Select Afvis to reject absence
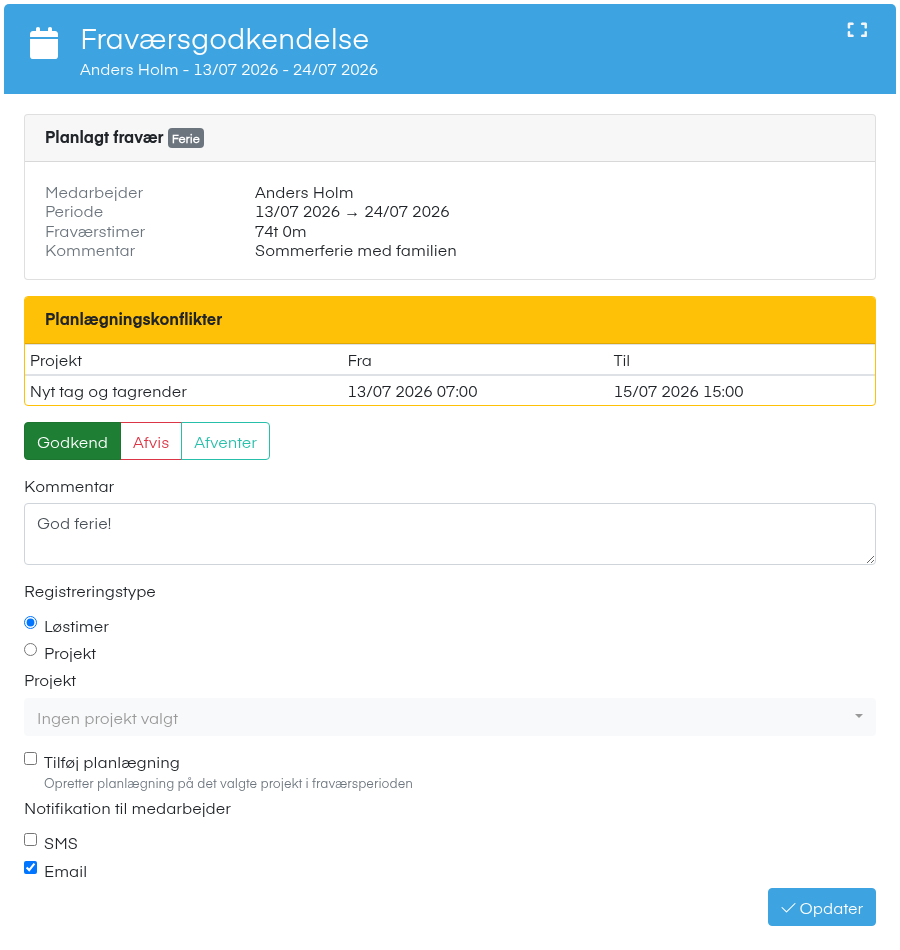900x950 pixels. (151, 442)
